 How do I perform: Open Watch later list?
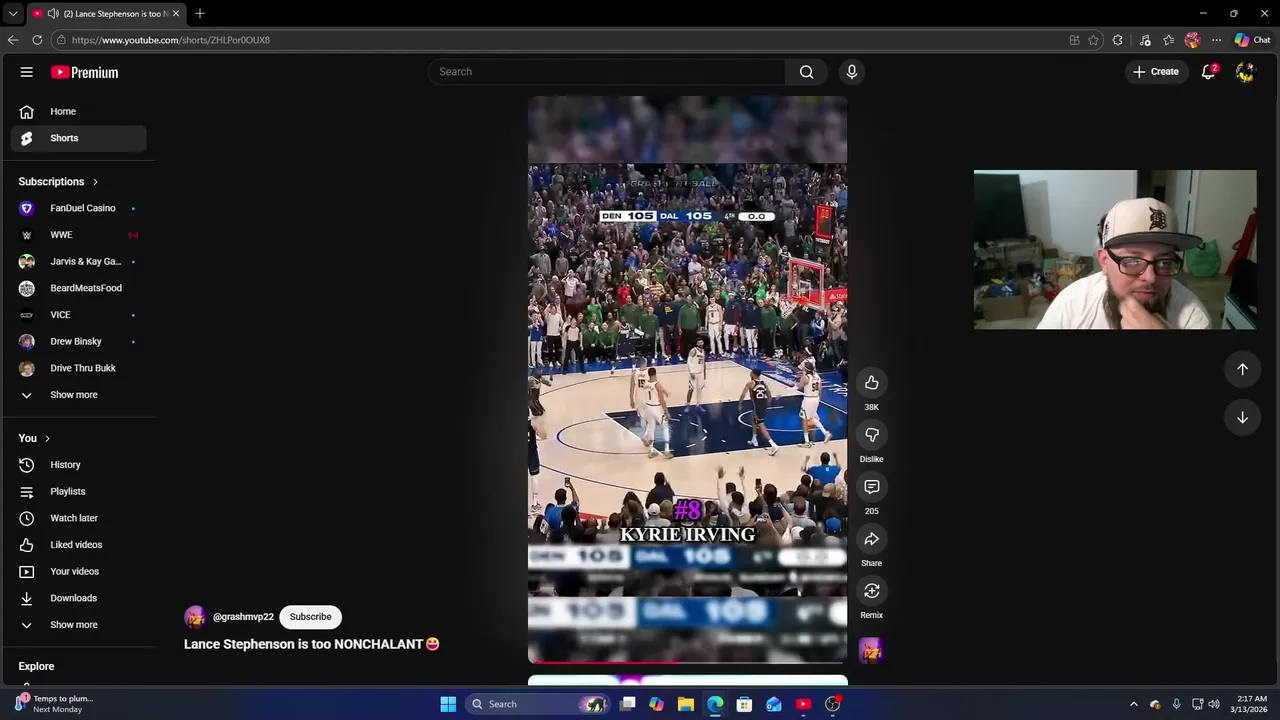(x=78, y=518)
